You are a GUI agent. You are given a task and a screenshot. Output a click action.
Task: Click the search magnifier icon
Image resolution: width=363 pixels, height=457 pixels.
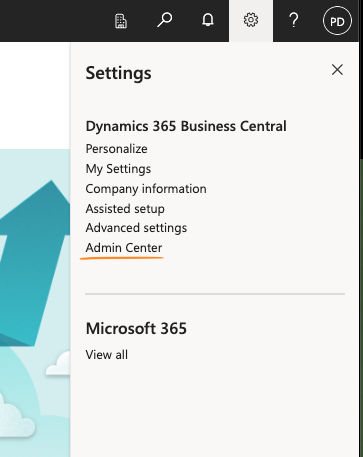[164, 20]
